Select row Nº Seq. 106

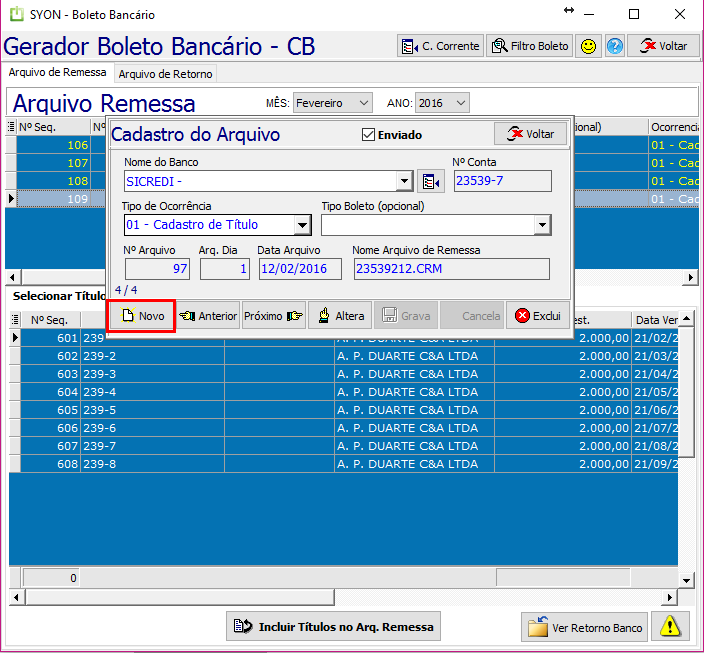(x=53, y=145)
